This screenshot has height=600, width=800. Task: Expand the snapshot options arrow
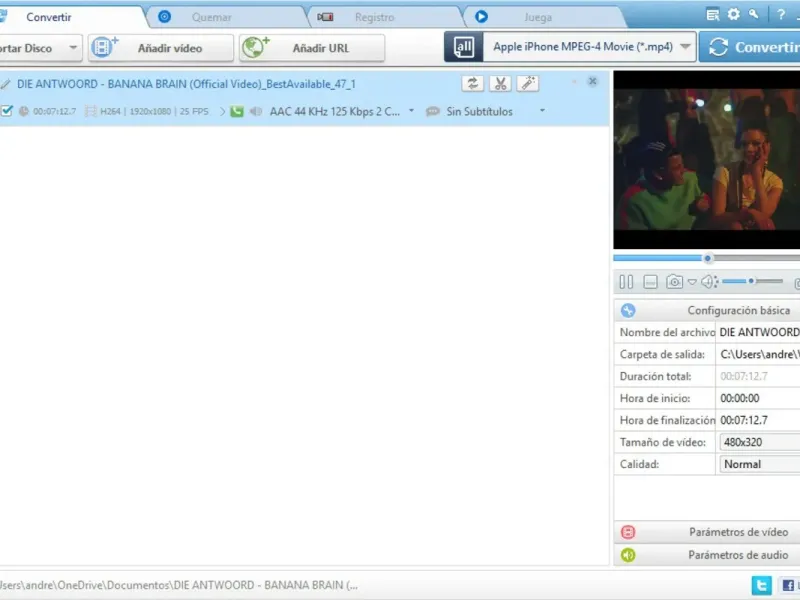692,282
